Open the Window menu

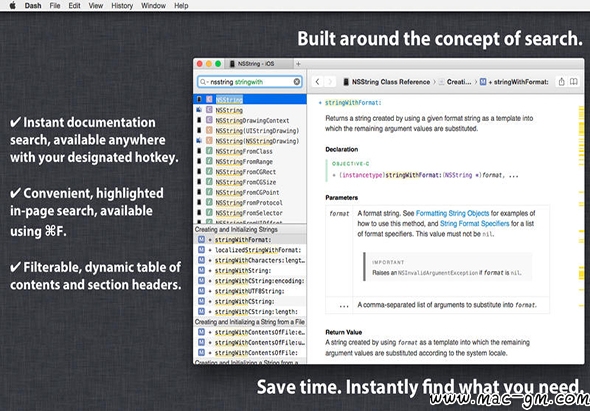pos(153,6)
